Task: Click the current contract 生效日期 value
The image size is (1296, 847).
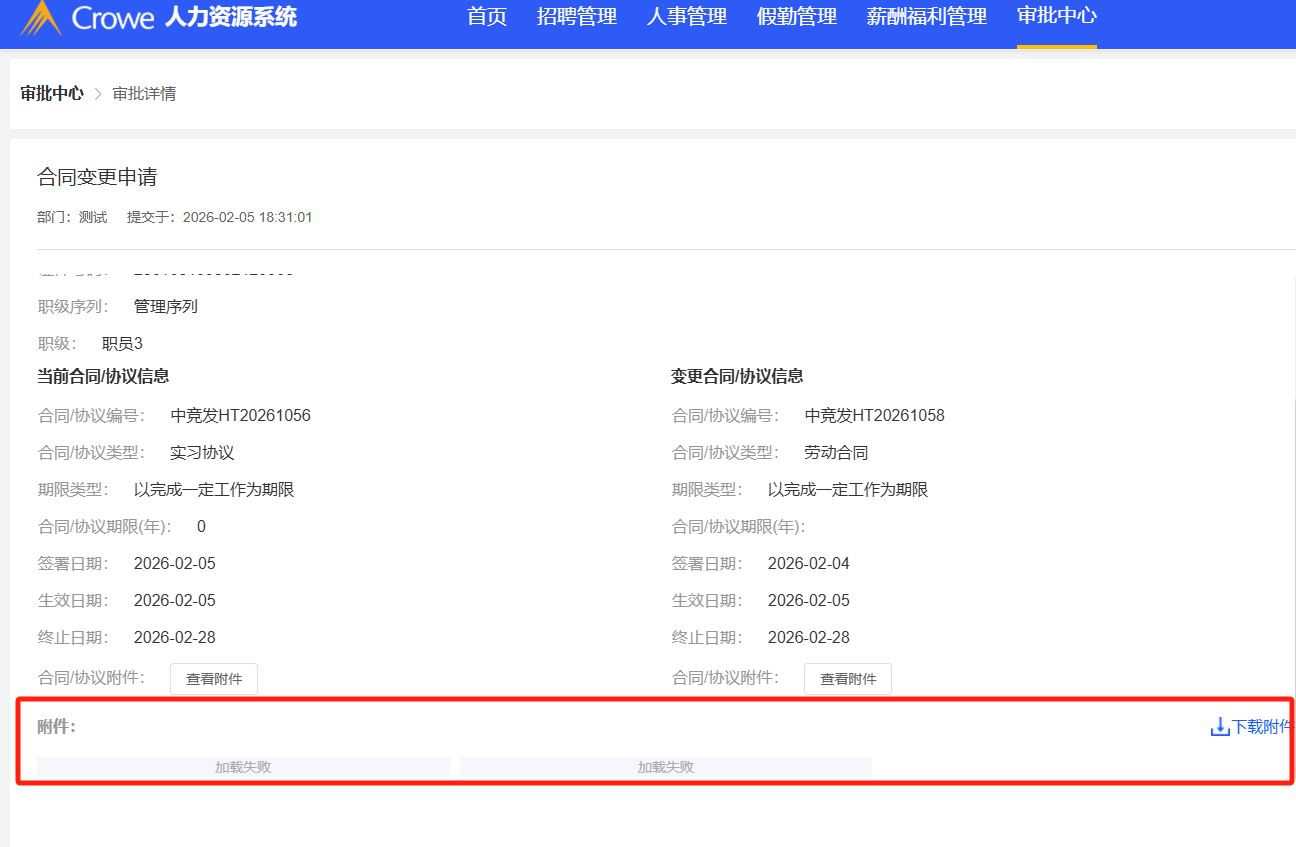Action: pyautogui.click(x=175, y=601)
